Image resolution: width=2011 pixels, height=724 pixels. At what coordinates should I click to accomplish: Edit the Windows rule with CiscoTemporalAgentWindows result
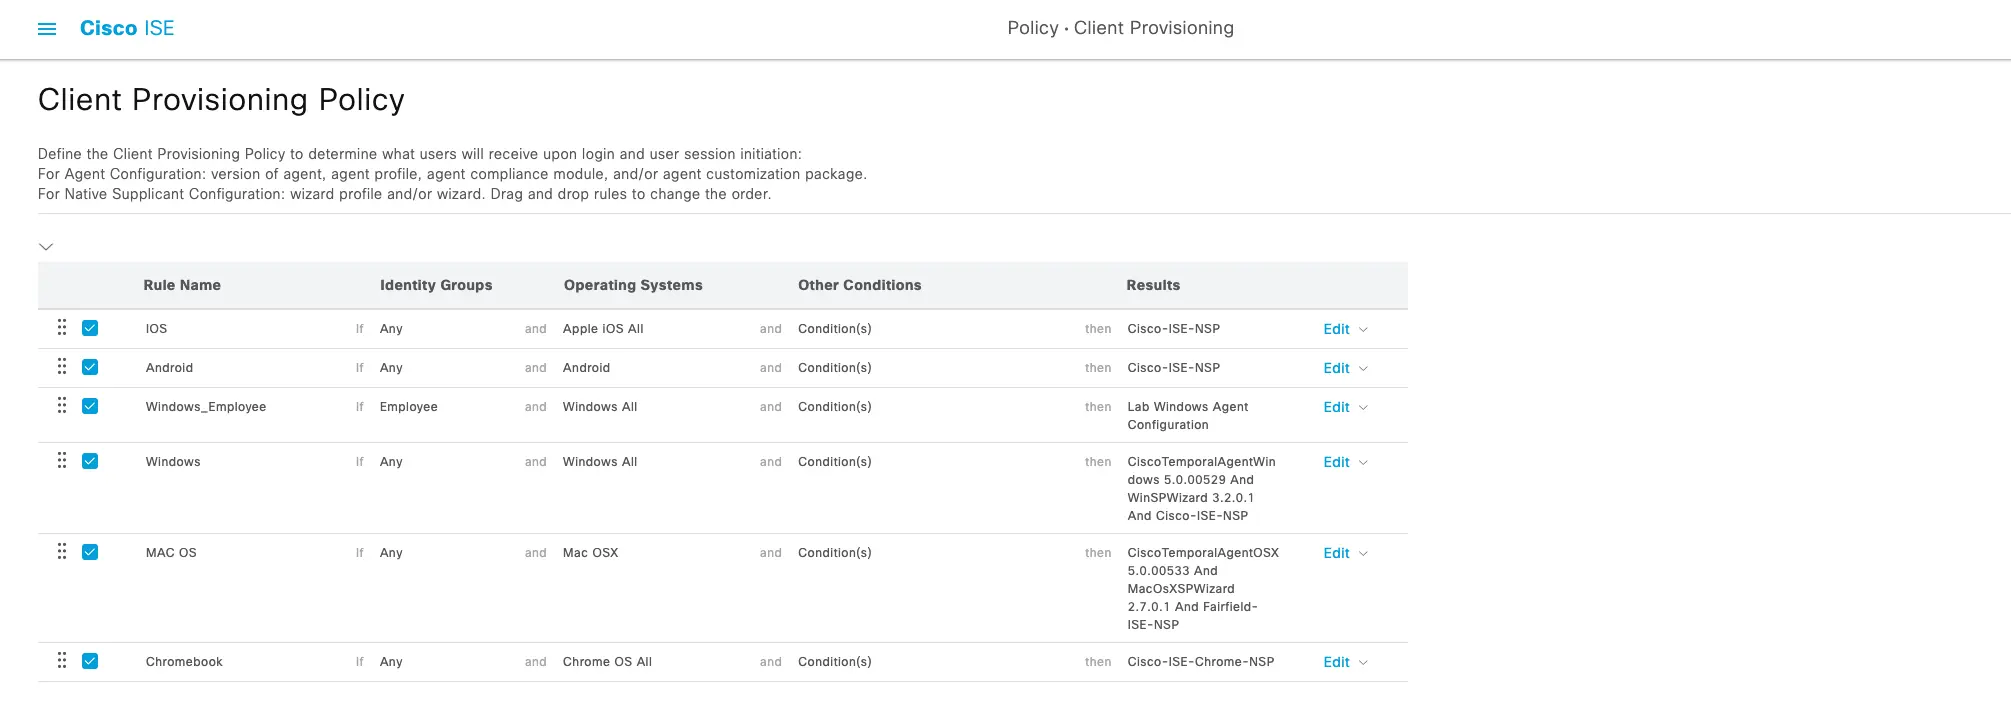coord(1336,462)
